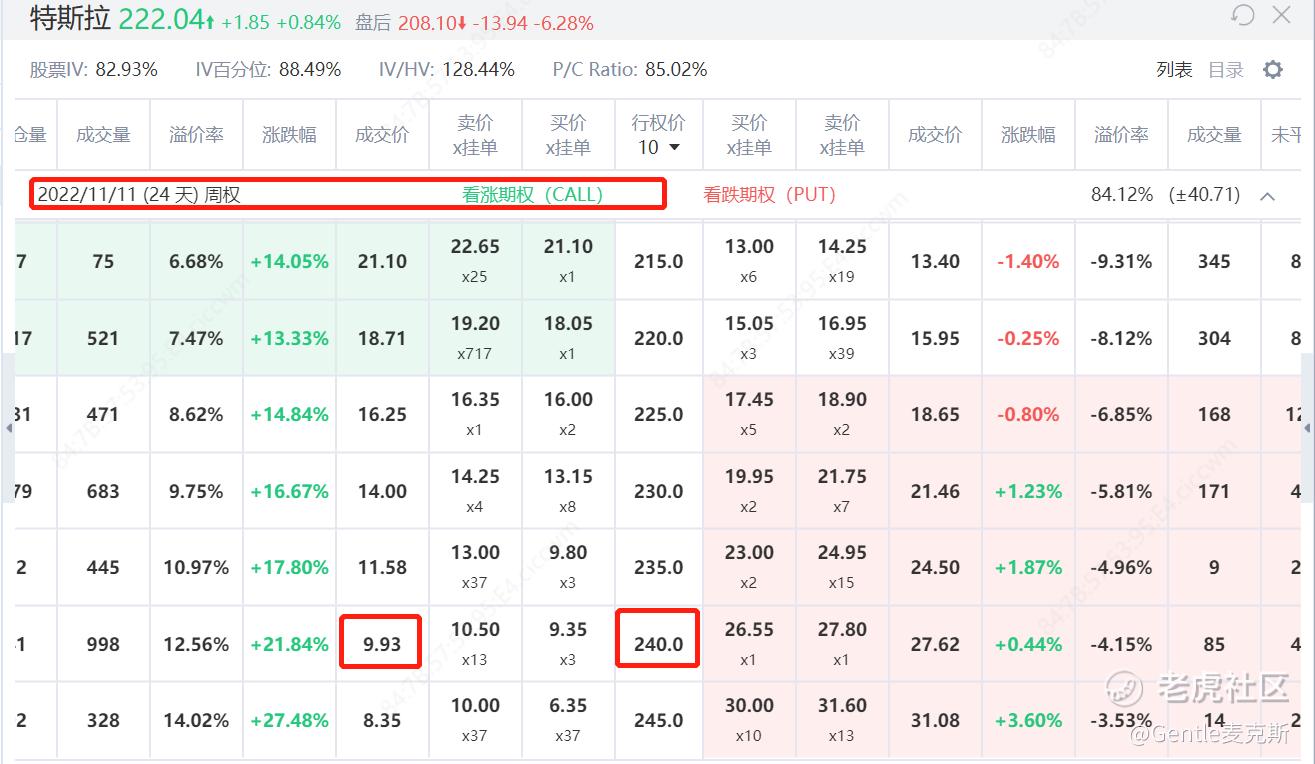Click put volume 345
Viewport: 1315px width, 764px height.
point(1214,262)
